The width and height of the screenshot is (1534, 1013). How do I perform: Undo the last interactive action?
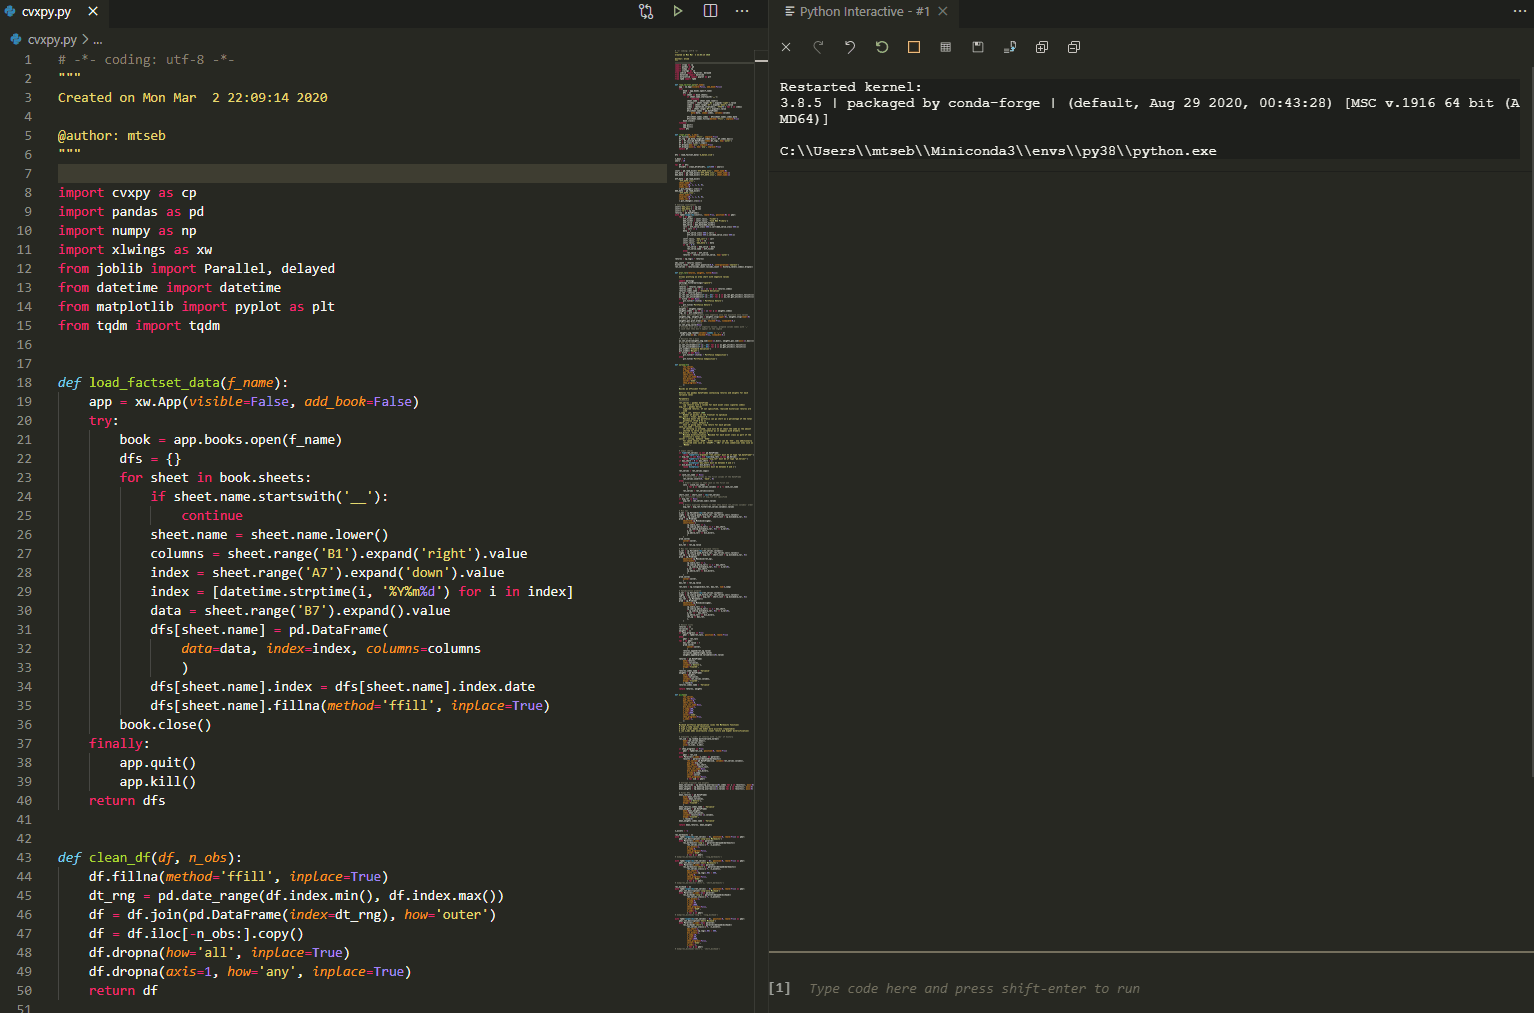(x=849, y=46)
